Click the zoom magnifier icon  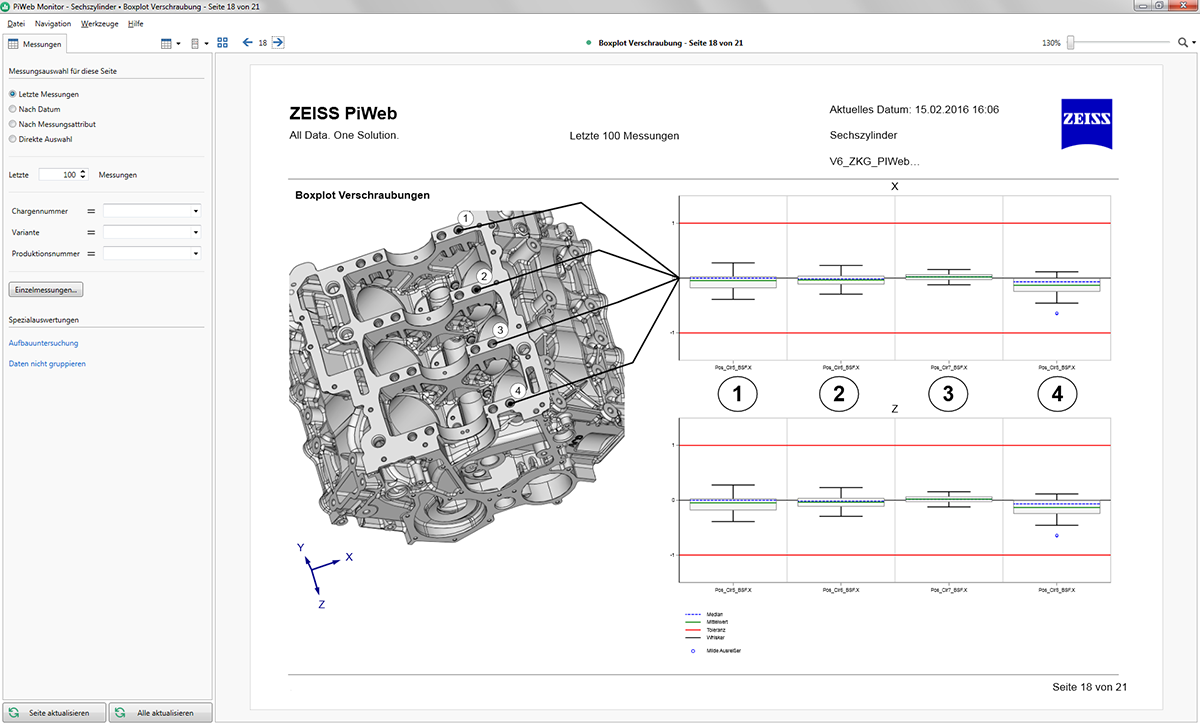coord(1183,43)
